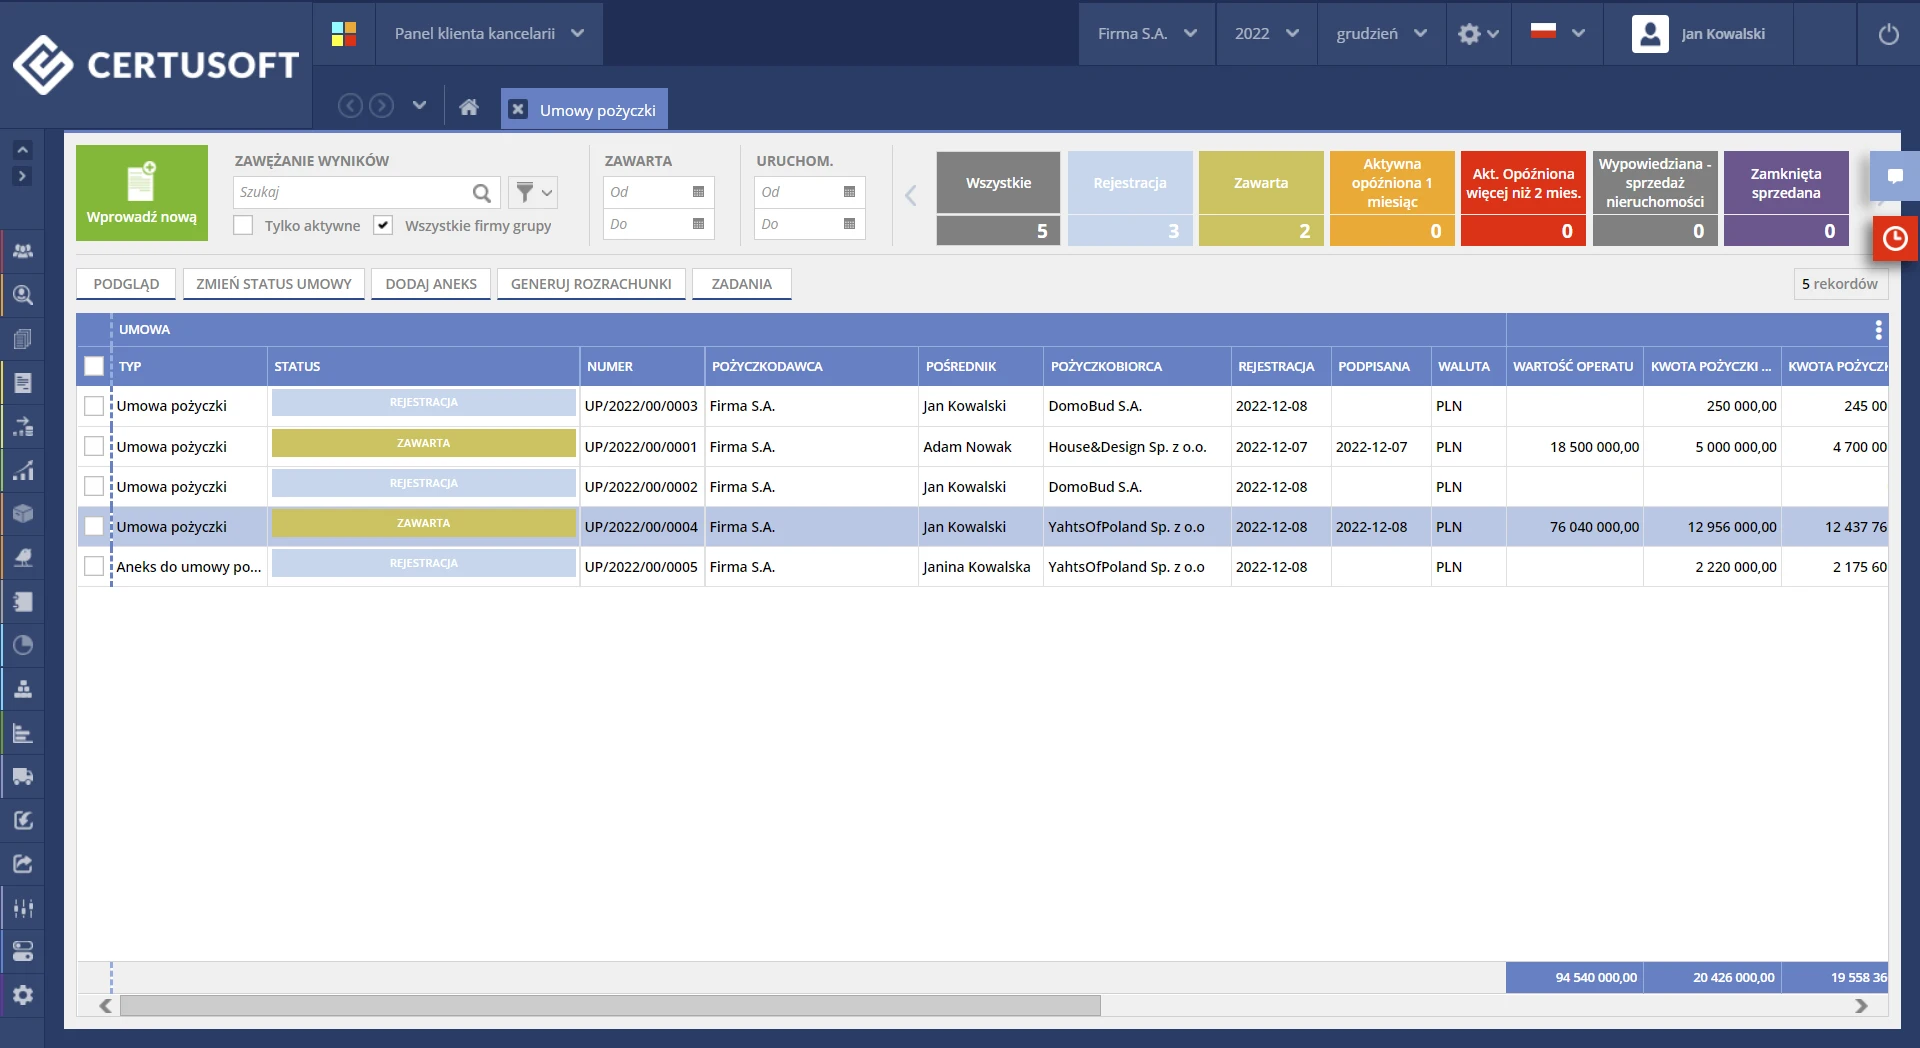Open the notebook sidebar icon
Viewport: 1920px width, 1048px height.
pyautogui.click(x=23, y=601)
